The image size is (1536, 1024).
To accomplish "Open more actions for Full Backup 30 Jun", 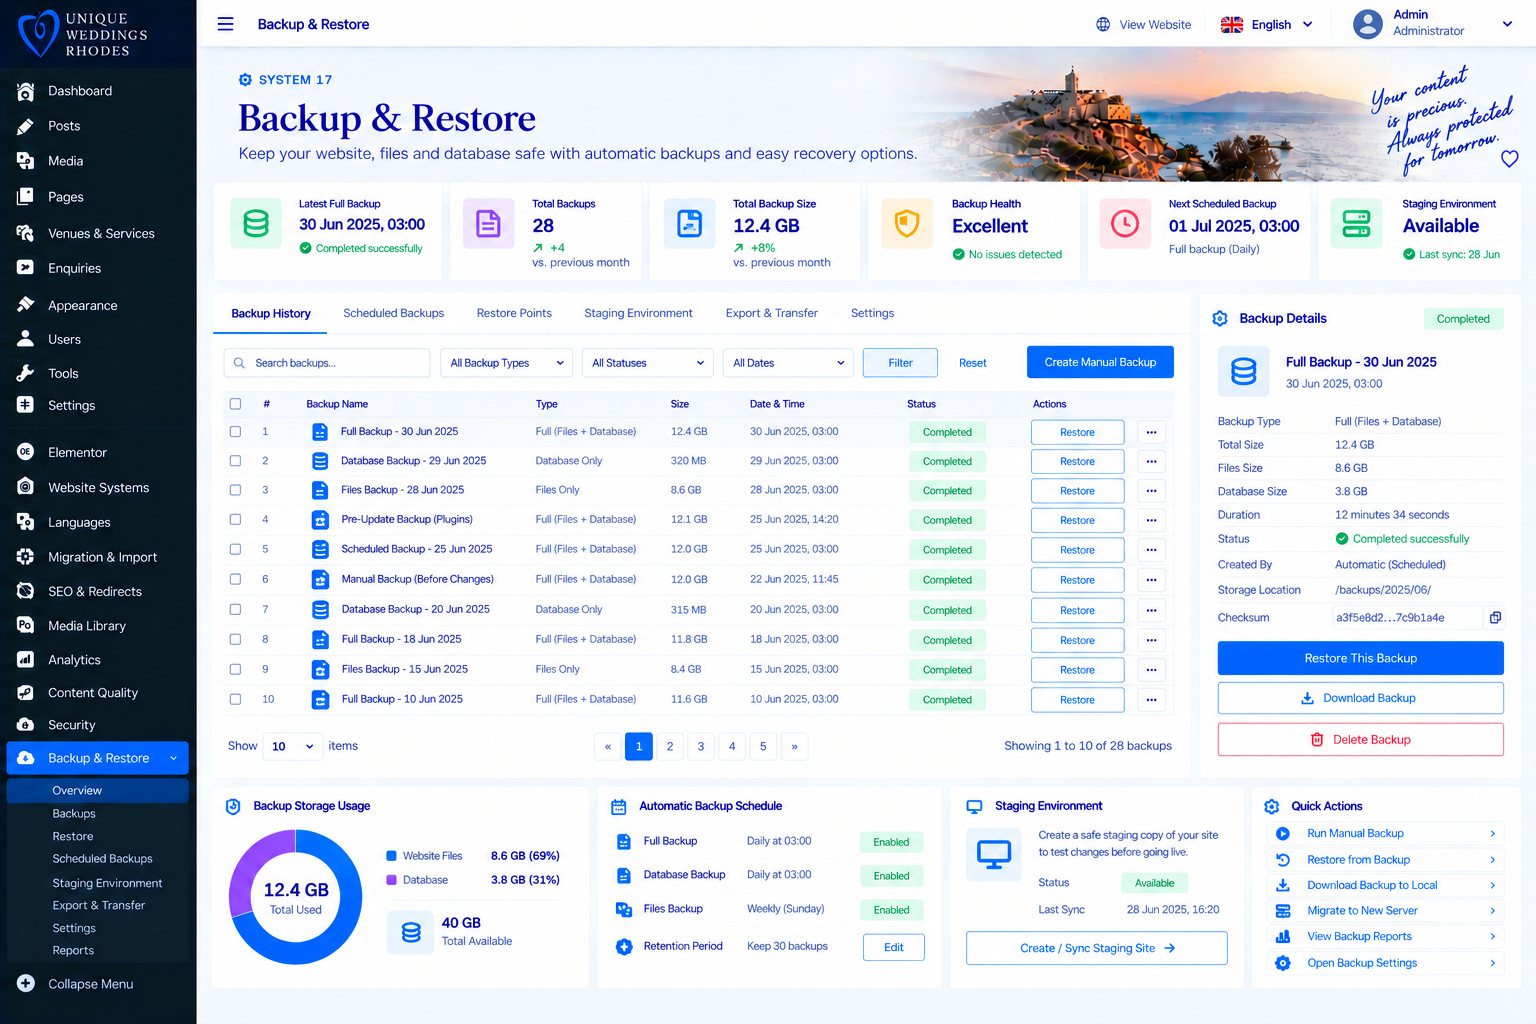I will point(1151,432).
